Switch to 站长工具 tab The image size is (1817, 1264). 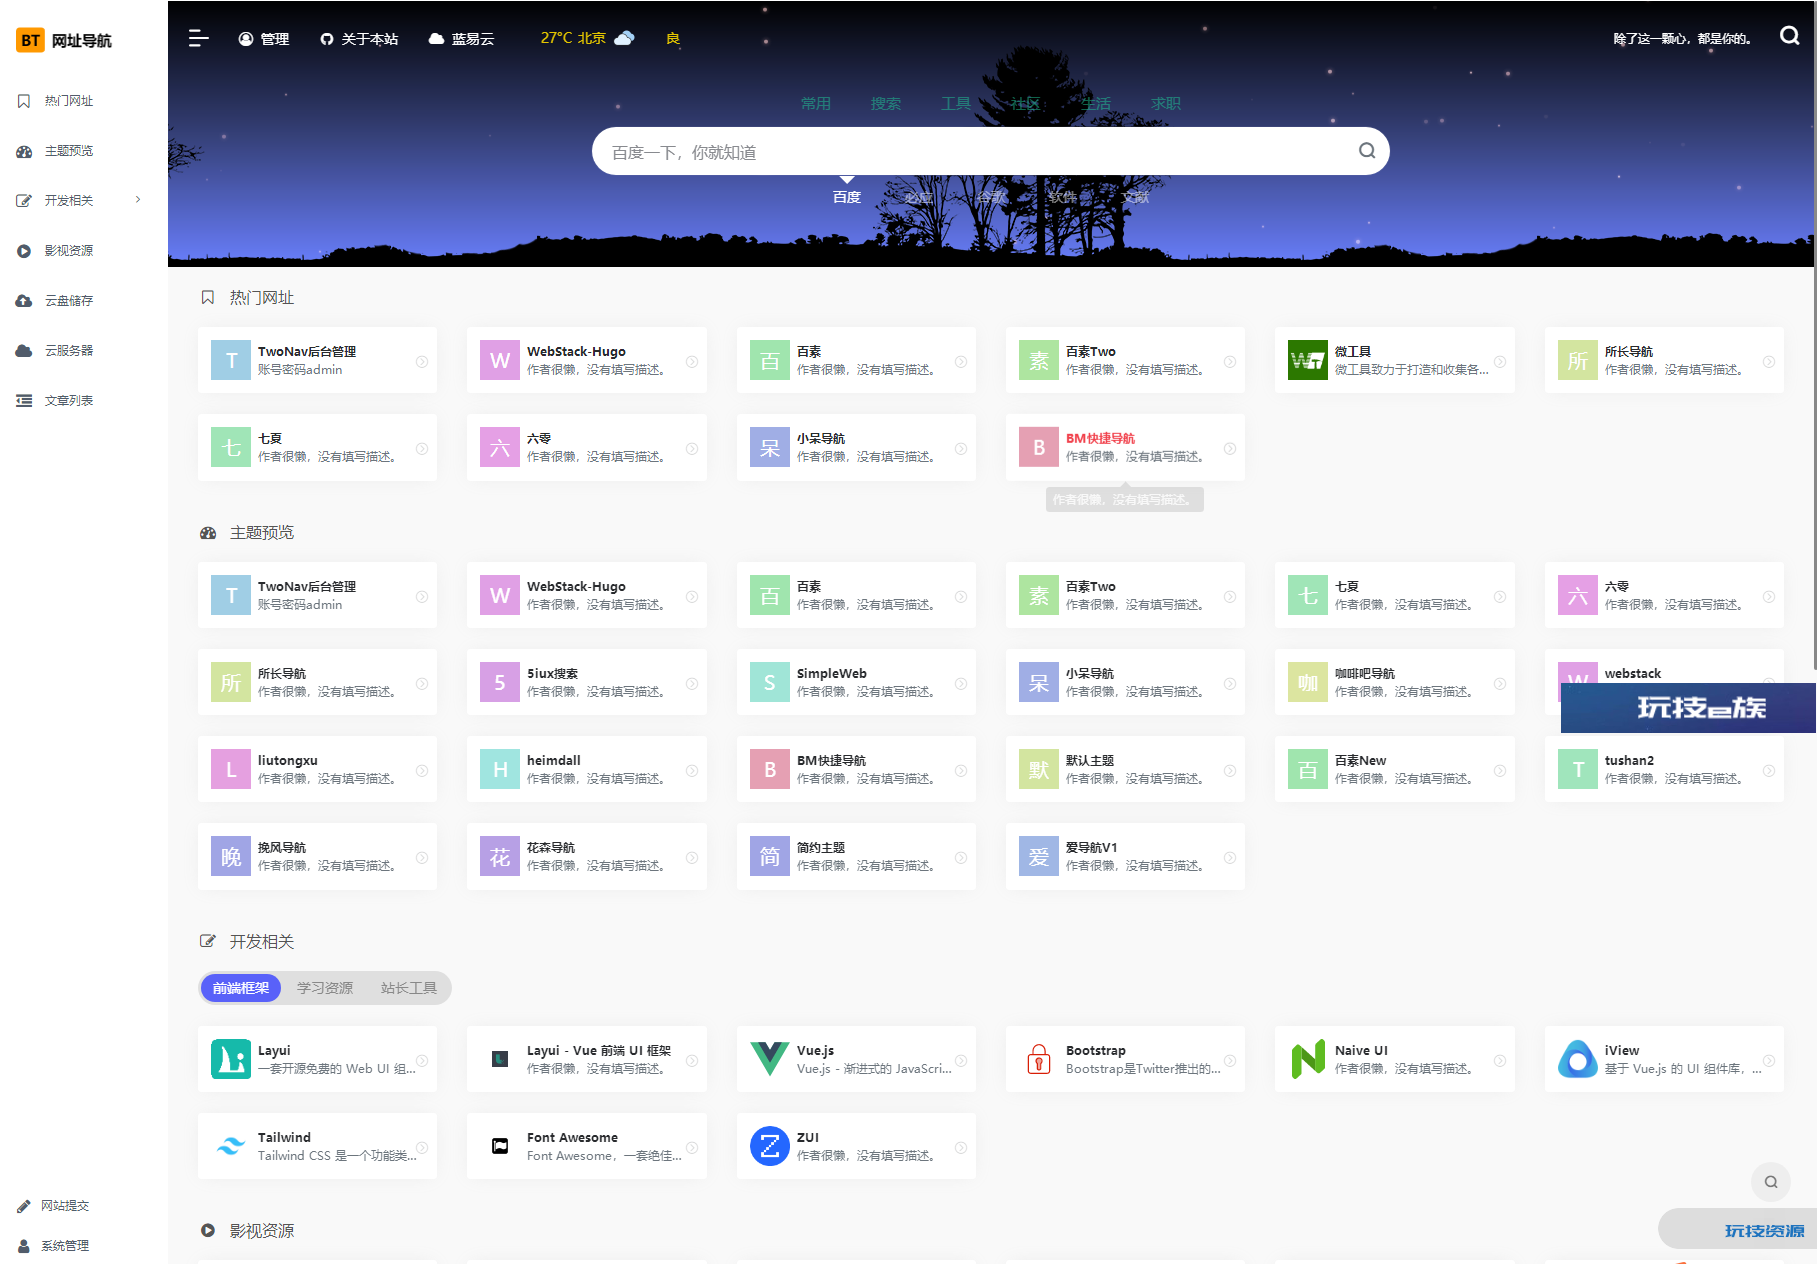(x=409, y=988)
